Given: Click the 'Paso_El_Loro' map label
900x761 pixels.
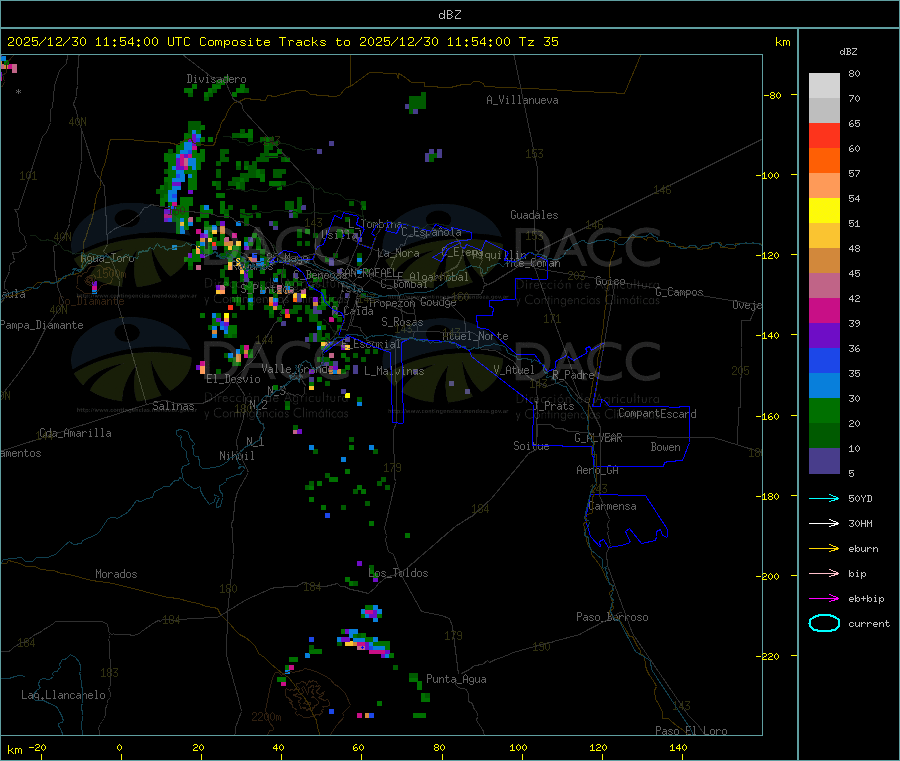Looking at the screenshot, I should click(x=691, y=731).
